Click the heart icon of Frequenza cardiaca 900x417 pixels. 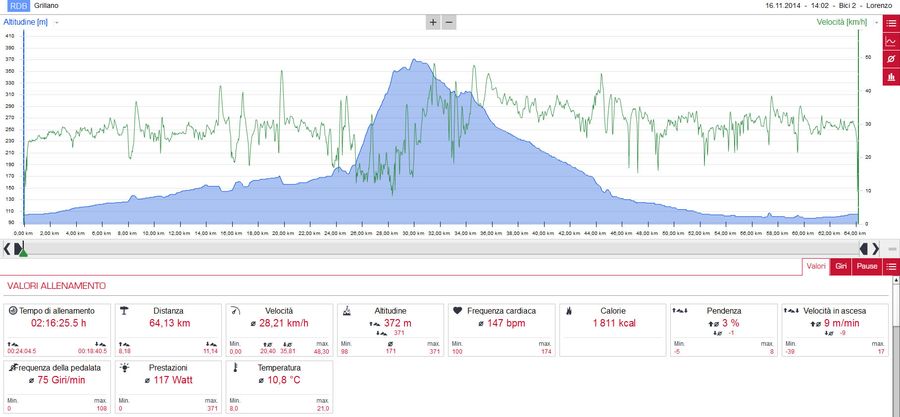click(x=457, y=310)
